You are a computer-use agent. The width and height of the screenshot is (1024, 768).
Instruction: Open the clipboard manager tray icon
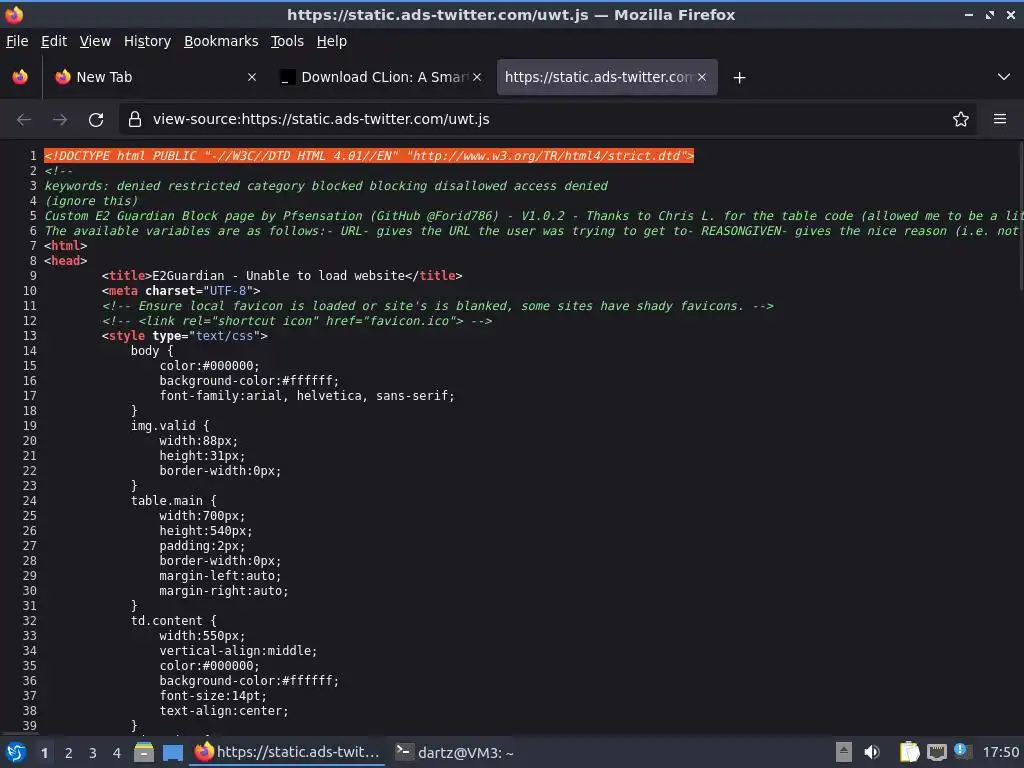[909, 752]
